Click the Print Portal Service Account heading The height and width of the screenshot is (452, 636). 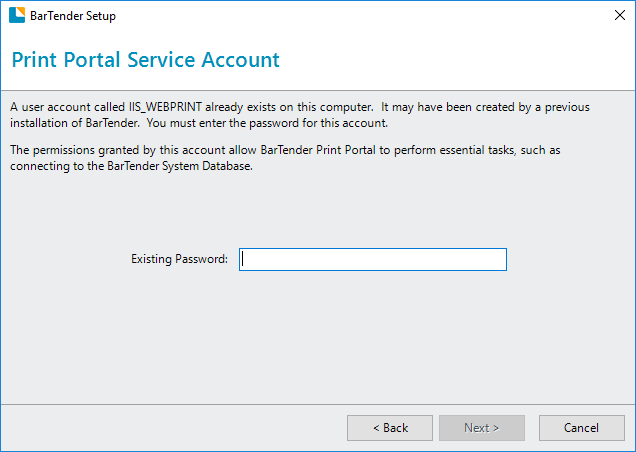click(146, 60)
